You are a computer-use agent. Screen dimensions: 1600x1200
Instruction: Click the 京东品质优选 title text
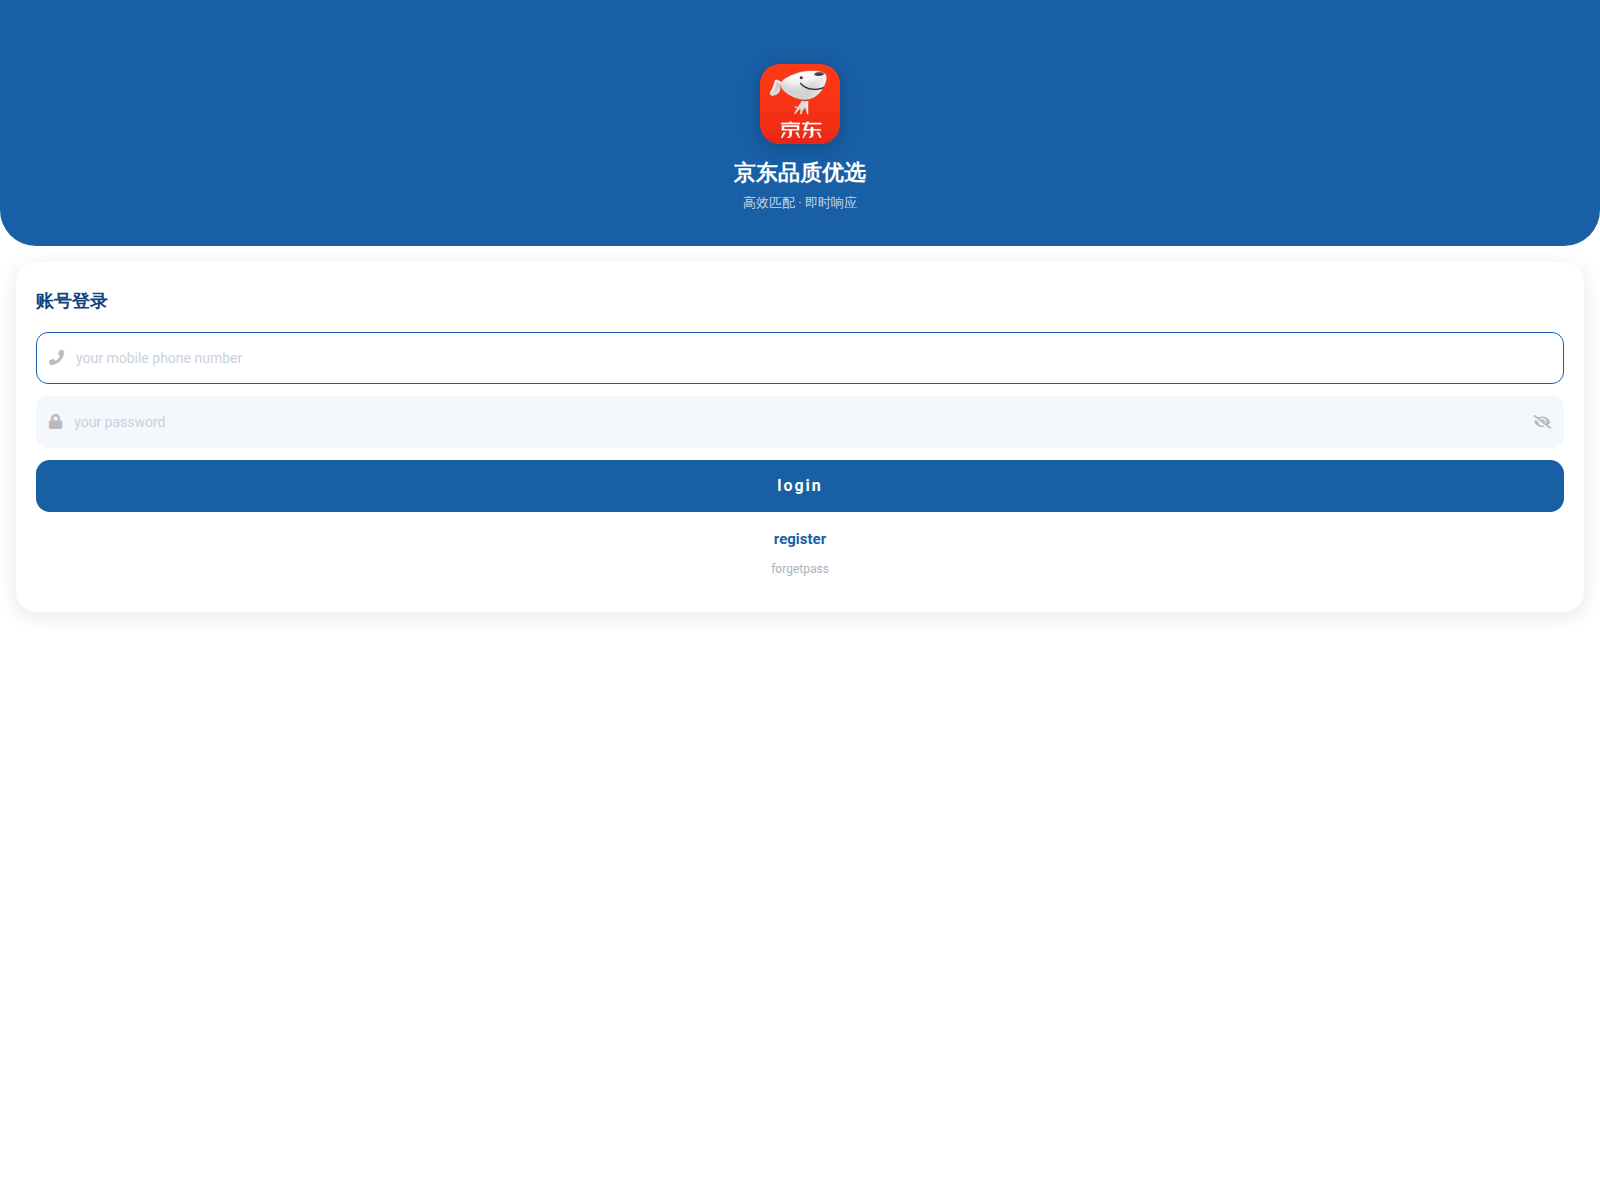point(800,173)
